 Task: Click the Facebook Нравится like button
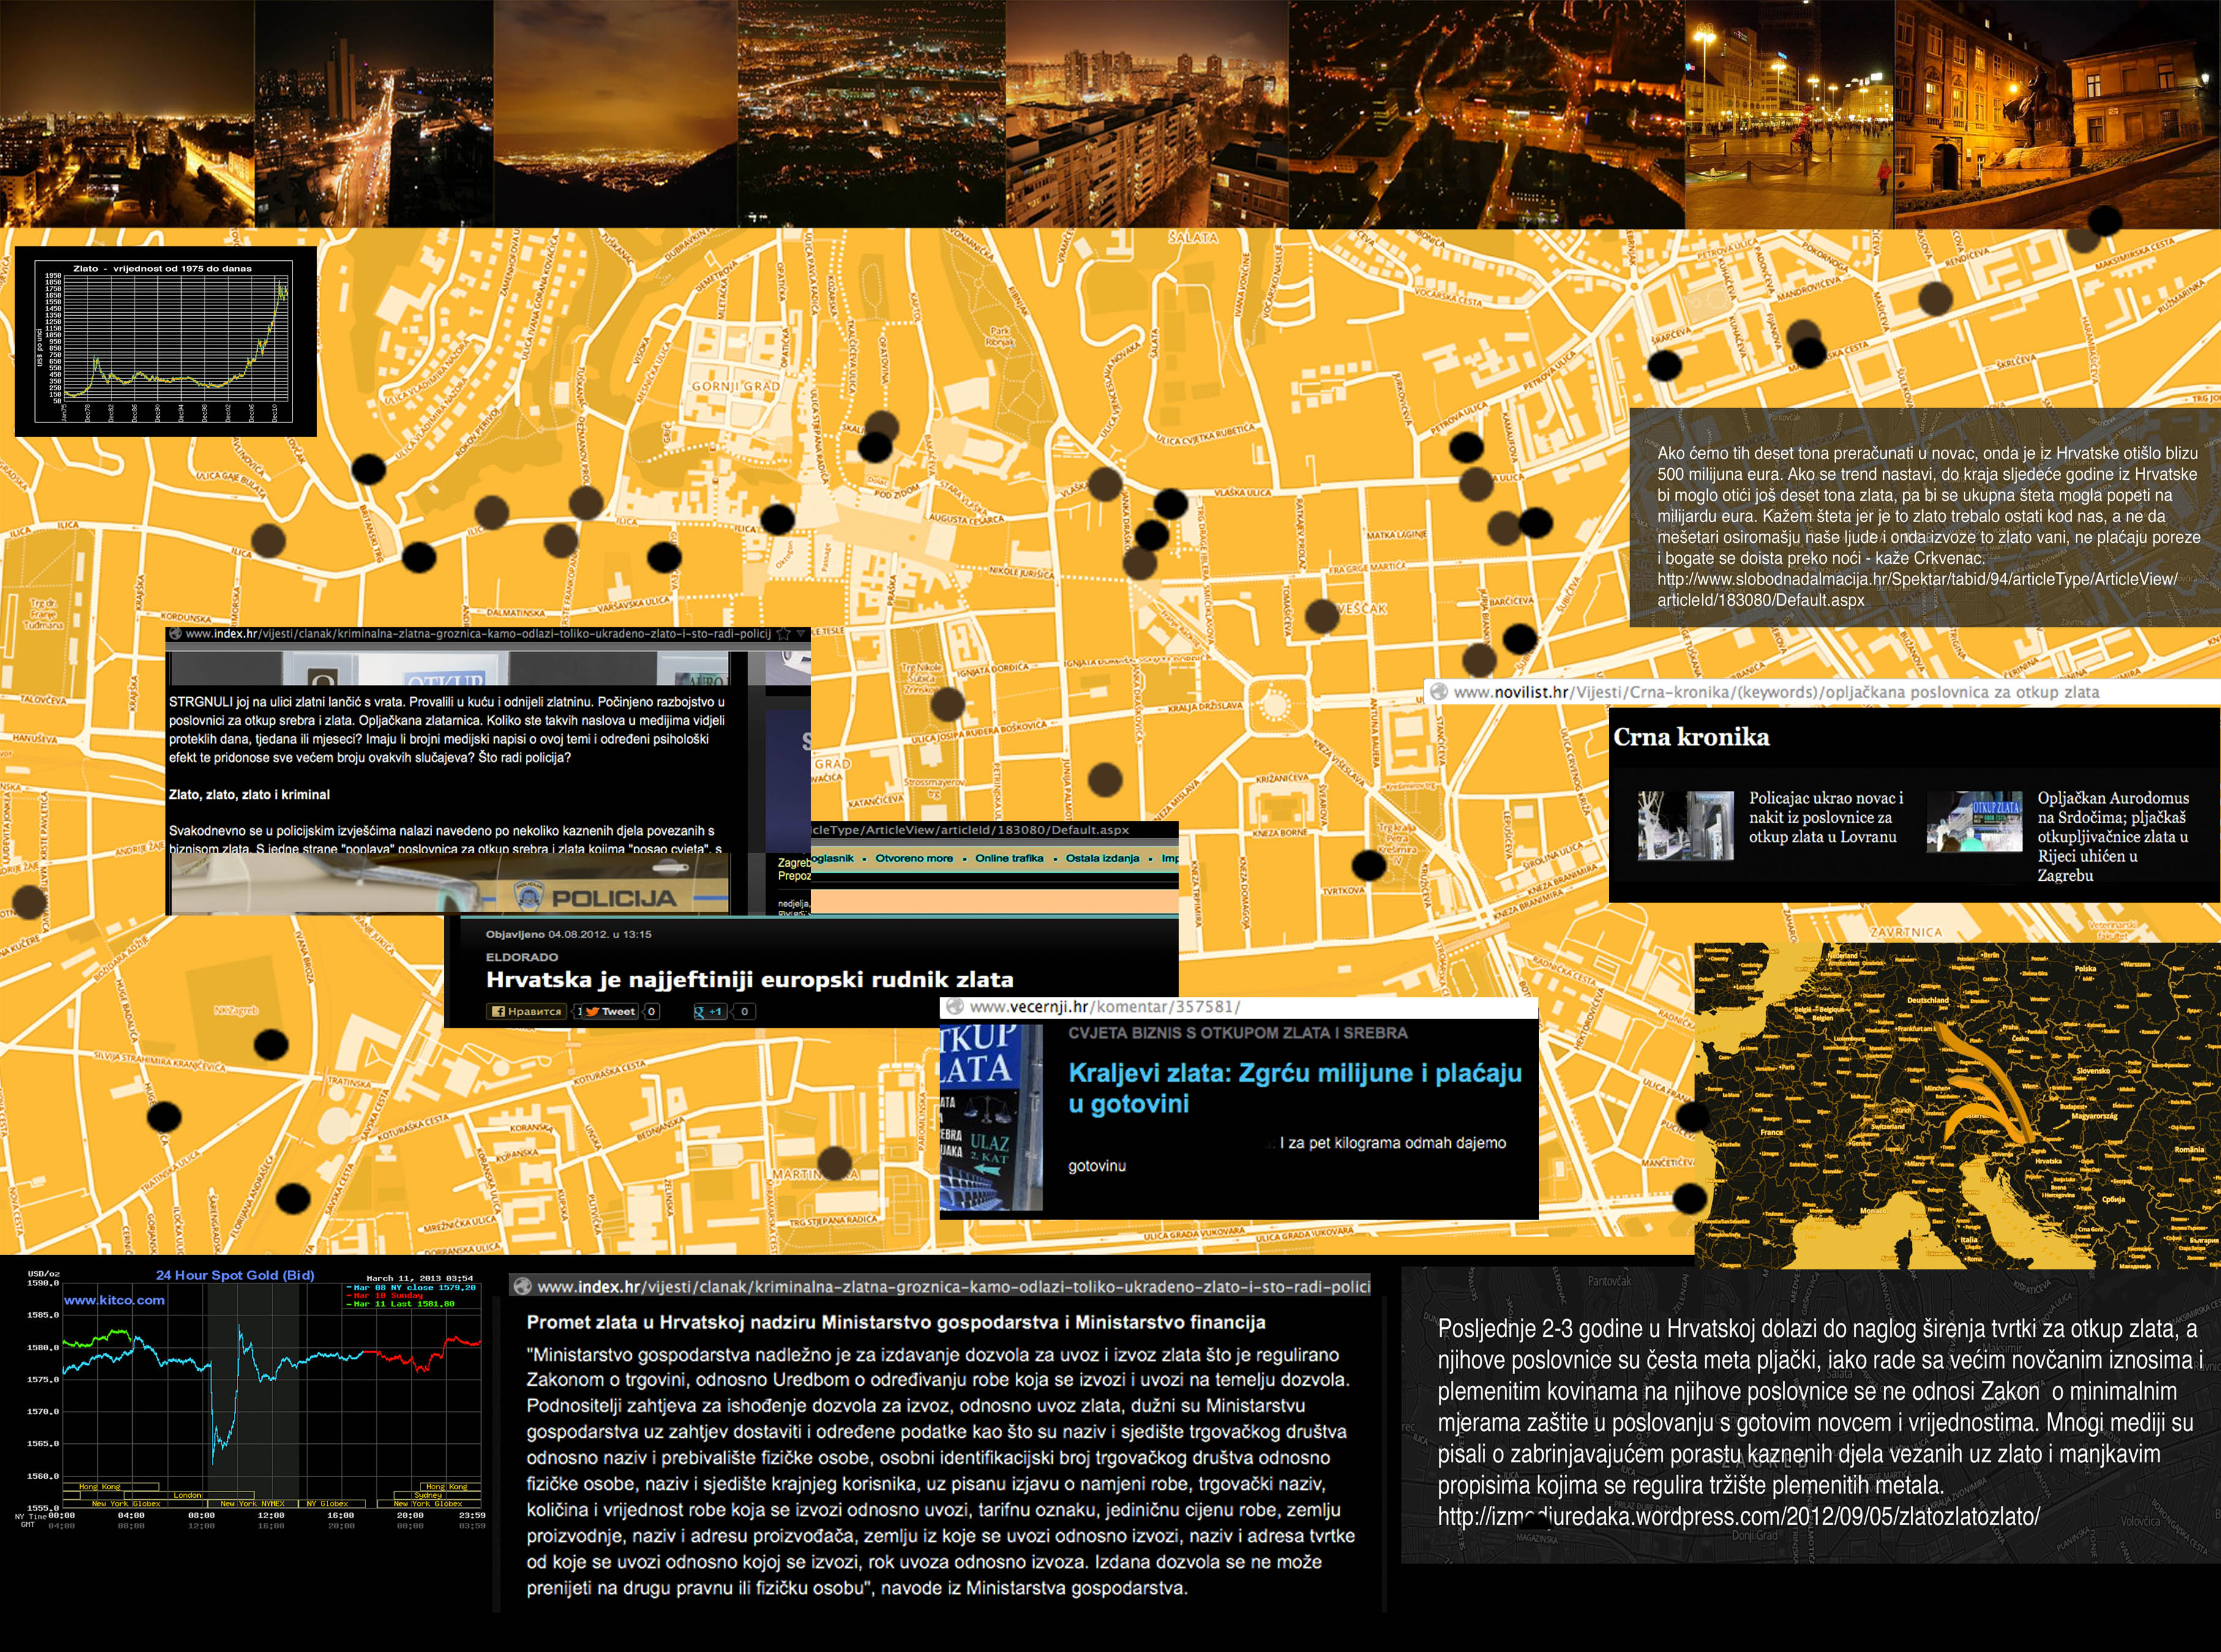526,1011
